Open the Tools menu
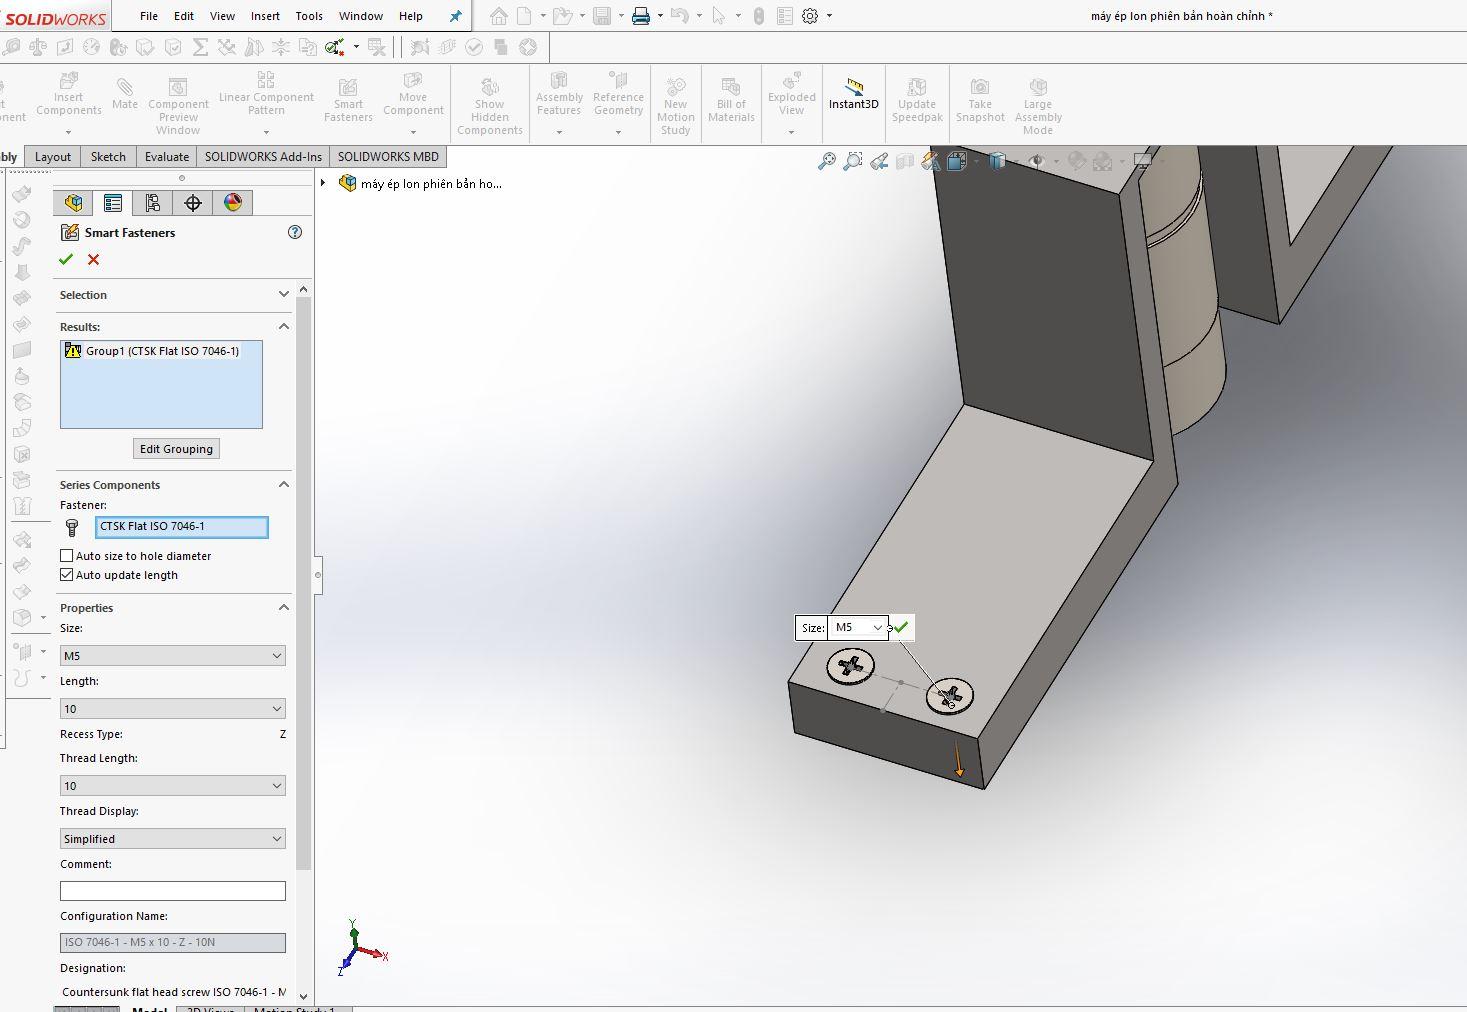 [x=309, y=16]
